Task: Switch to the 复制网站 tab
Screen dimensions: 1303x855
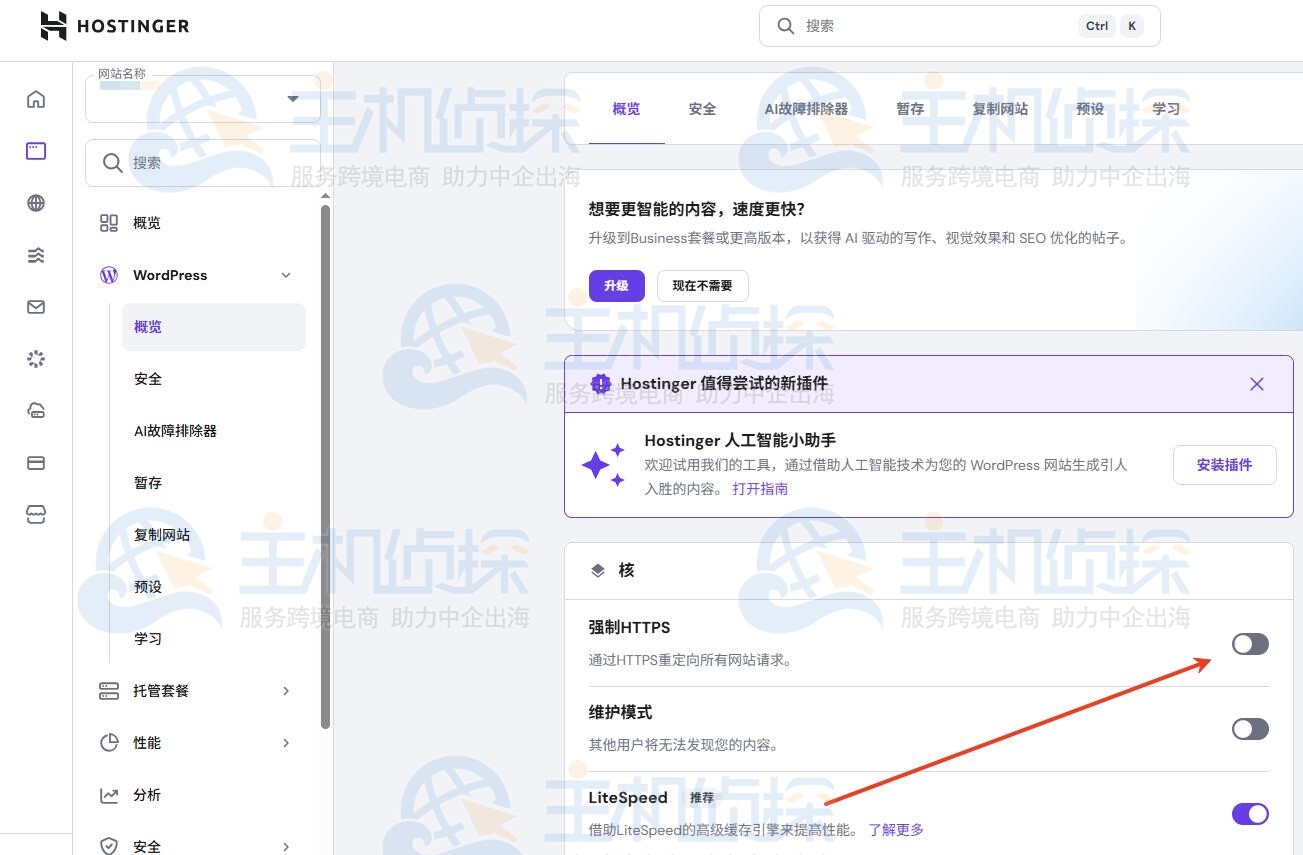Action: (1000, 109)
